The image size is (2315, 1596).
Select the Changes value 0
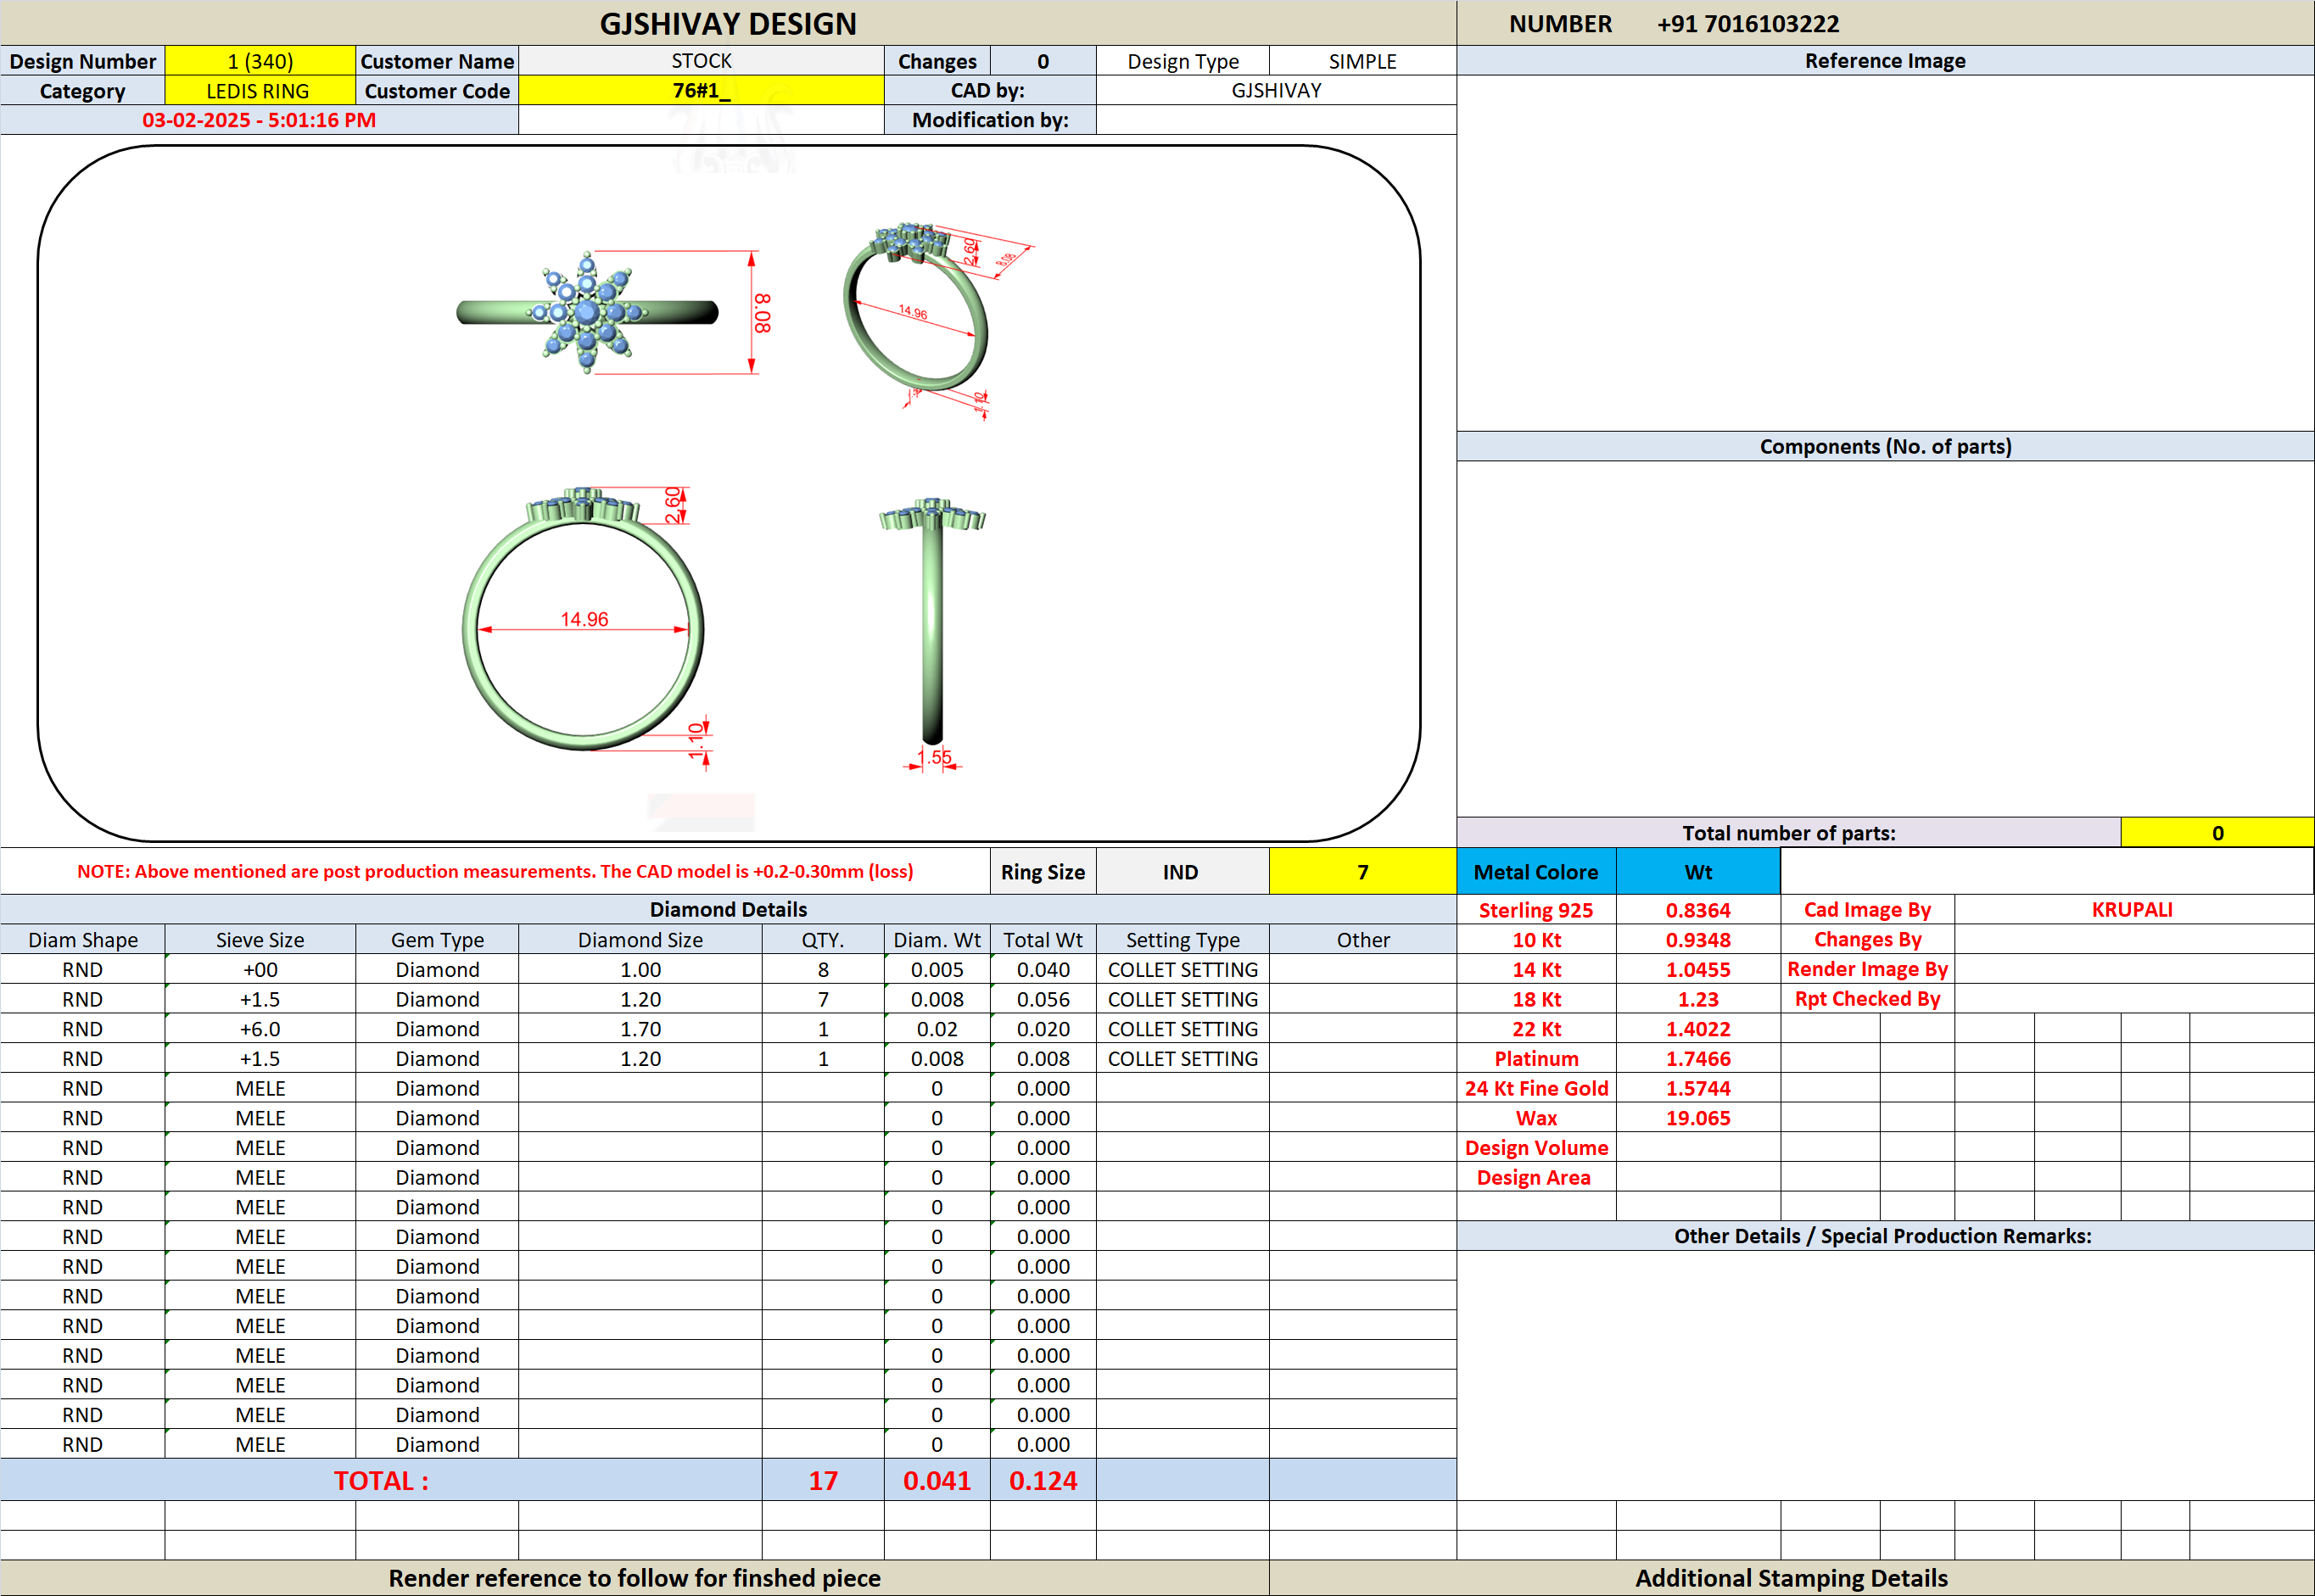[x=1043, y=61]
